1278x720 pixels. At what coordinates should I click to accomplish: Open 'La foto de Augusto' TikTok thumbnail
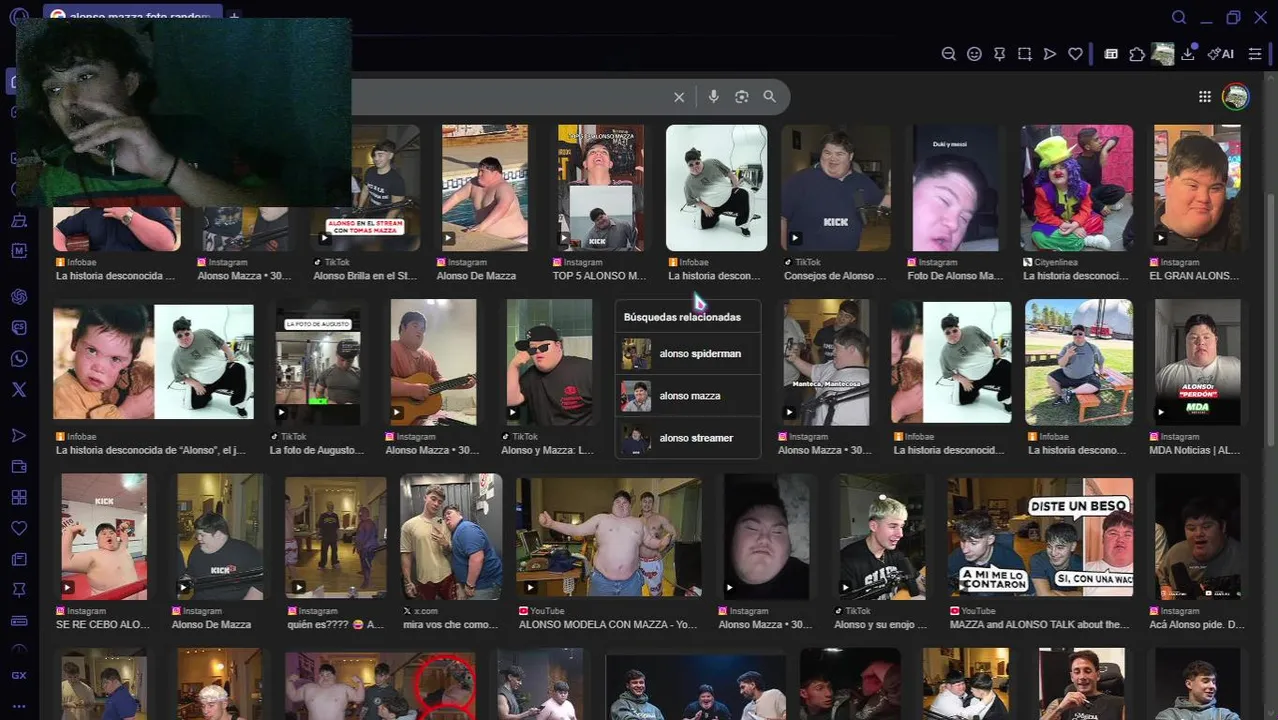click(317, 362)
